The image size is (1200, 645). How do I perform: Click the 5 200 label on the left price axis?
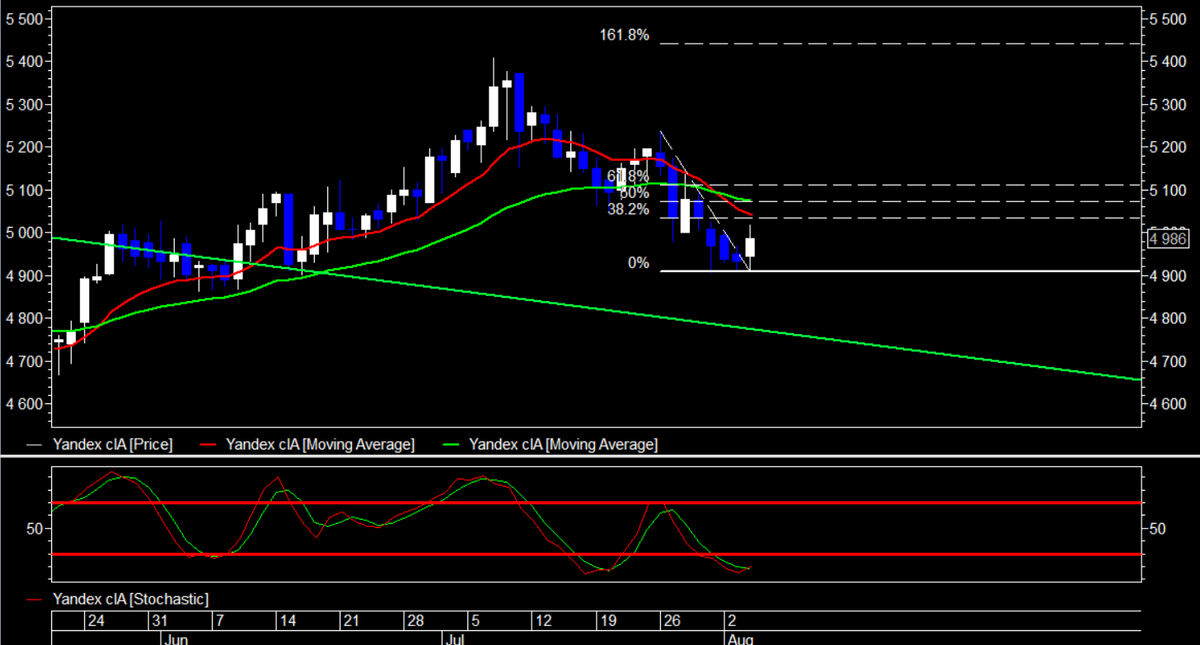(24, 147)
